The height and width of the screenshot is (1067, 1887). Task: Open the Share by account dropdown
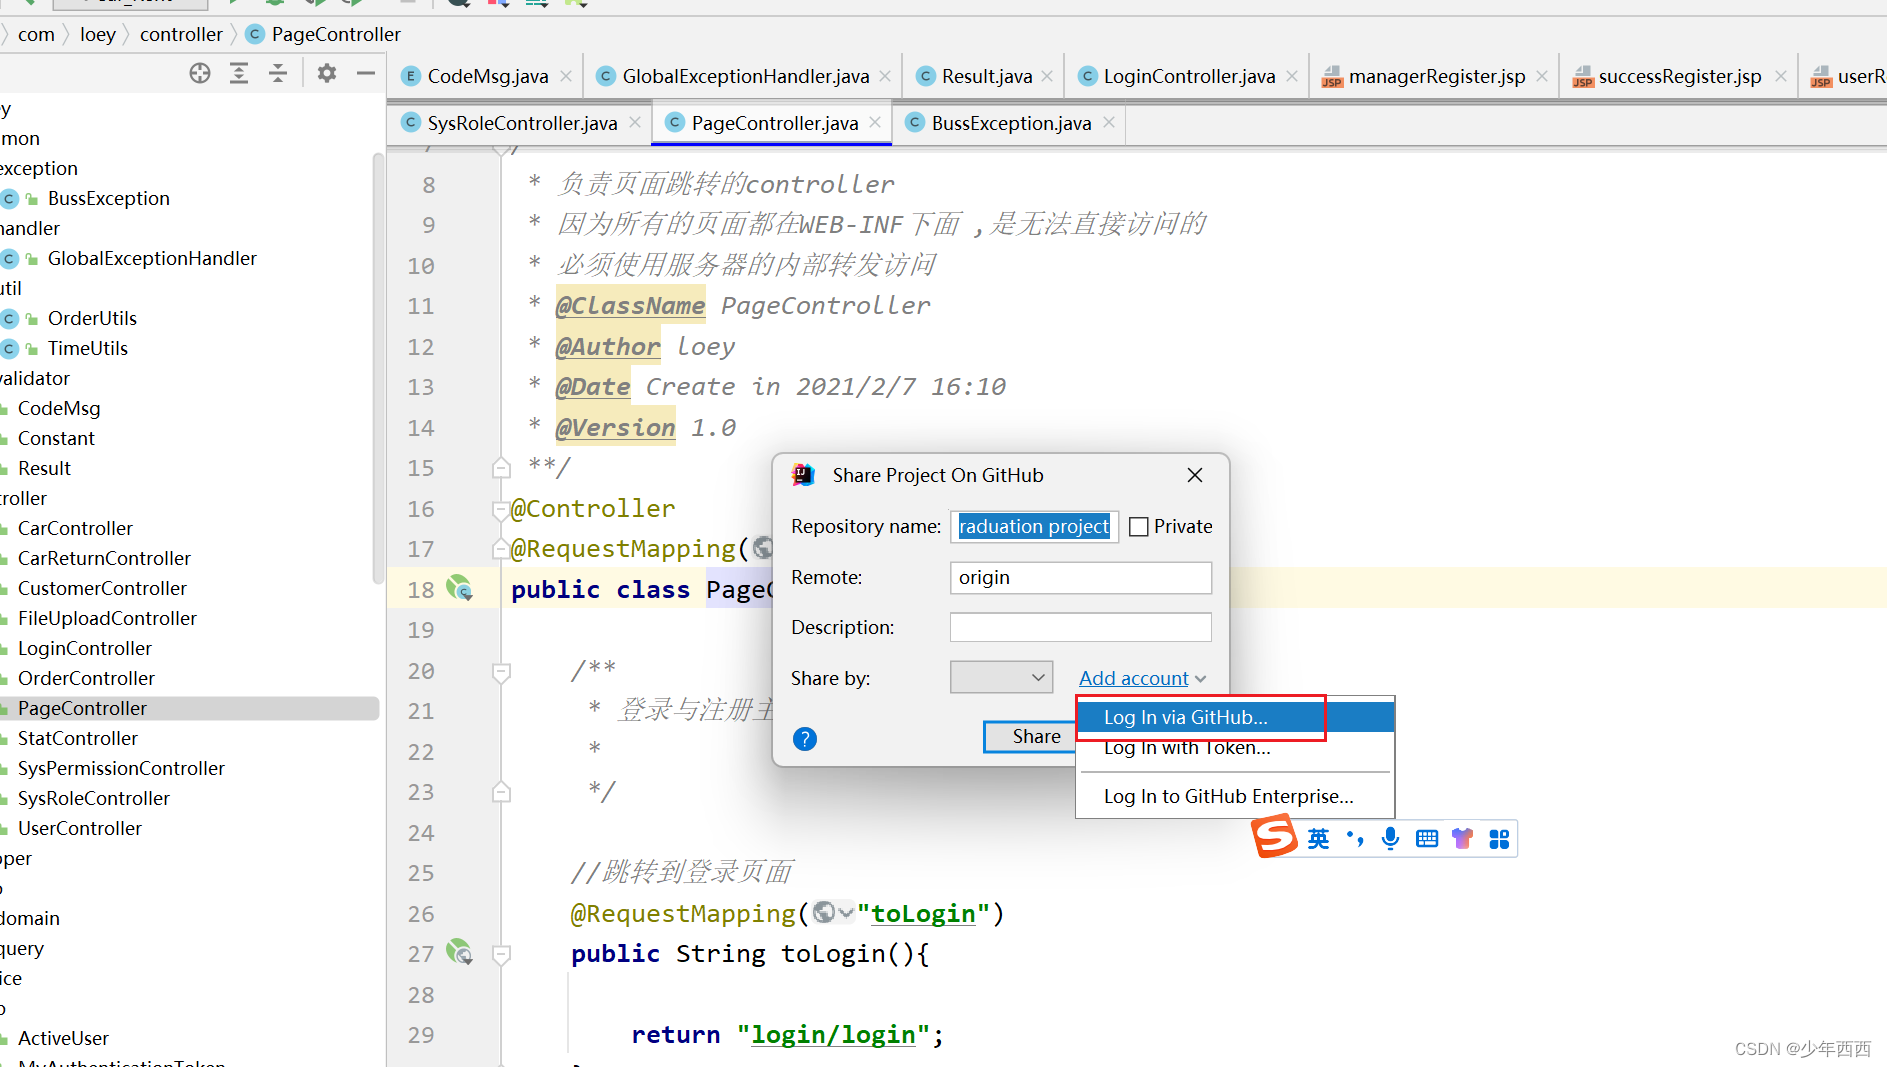1001,677
